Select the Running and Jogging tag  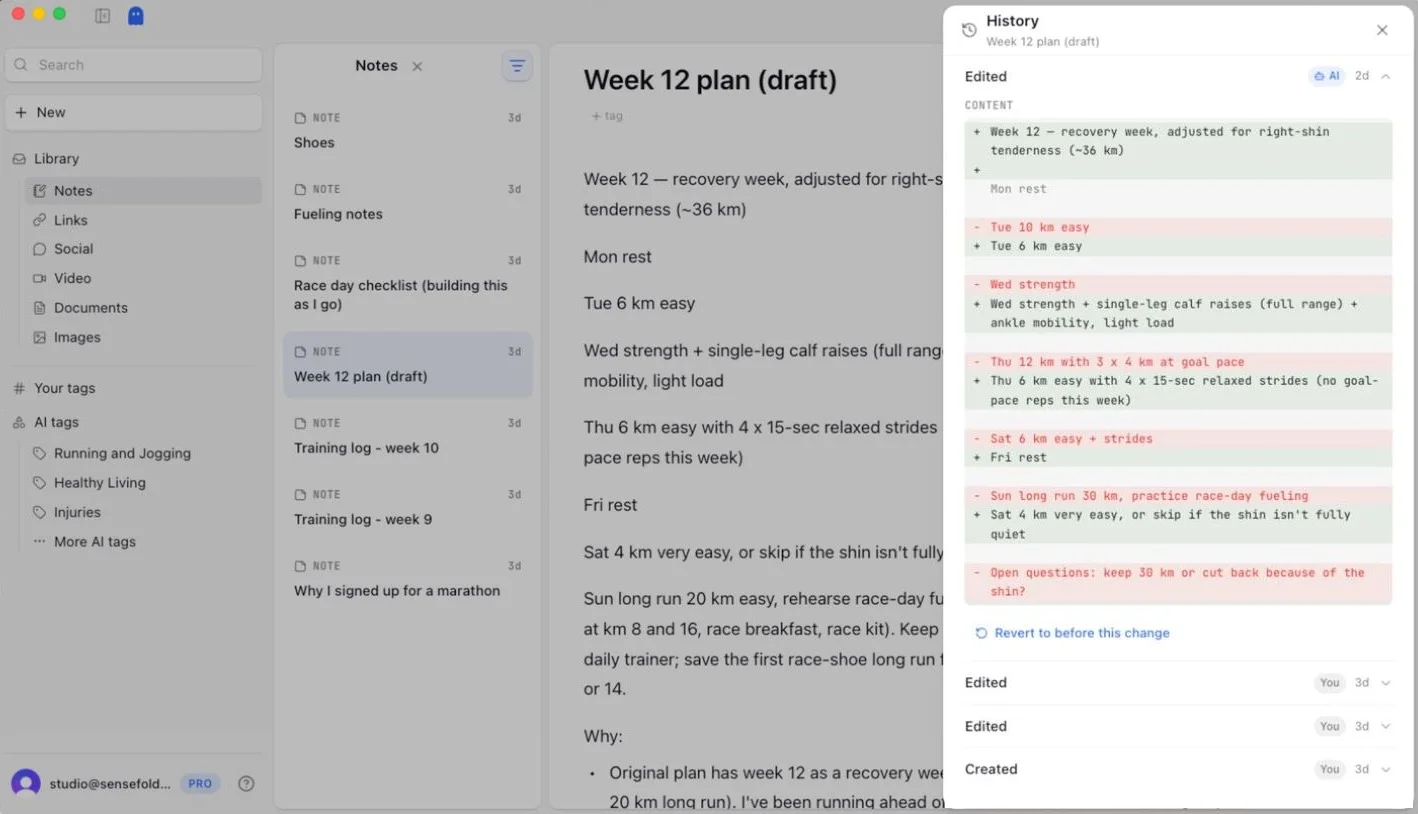[144, 453]
